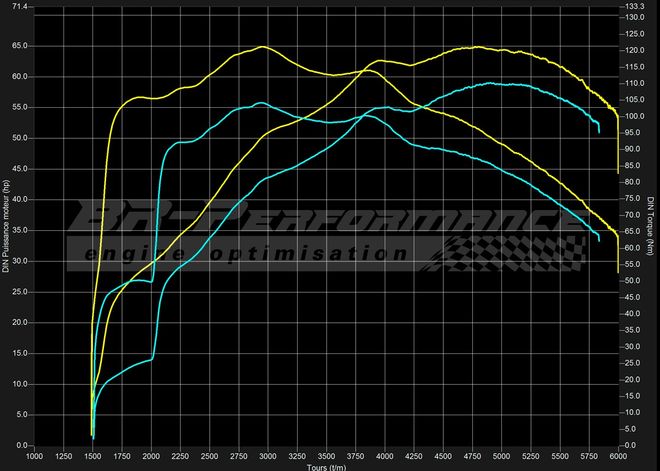This screenshot has width=660, height=471.
Task: Click the yellow curve's peak near 4750 rpm
Action: tap(478, 47)
